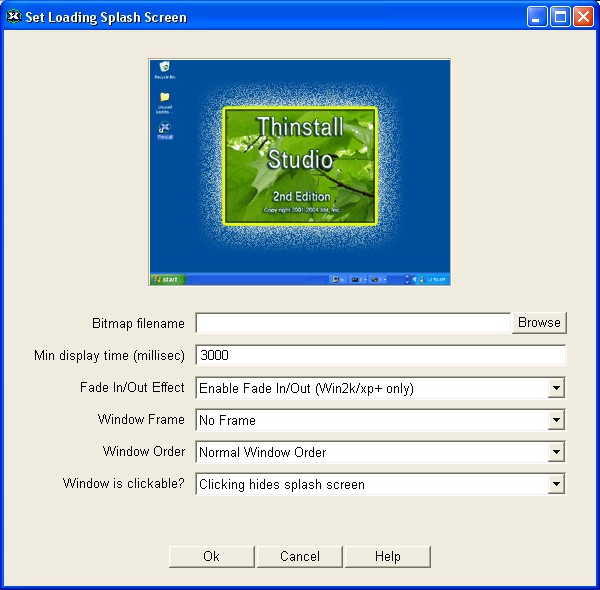This screenshot has width=600, height=590.
Task: Expand the Window Frame dropdown
Action: coord(380,420)
